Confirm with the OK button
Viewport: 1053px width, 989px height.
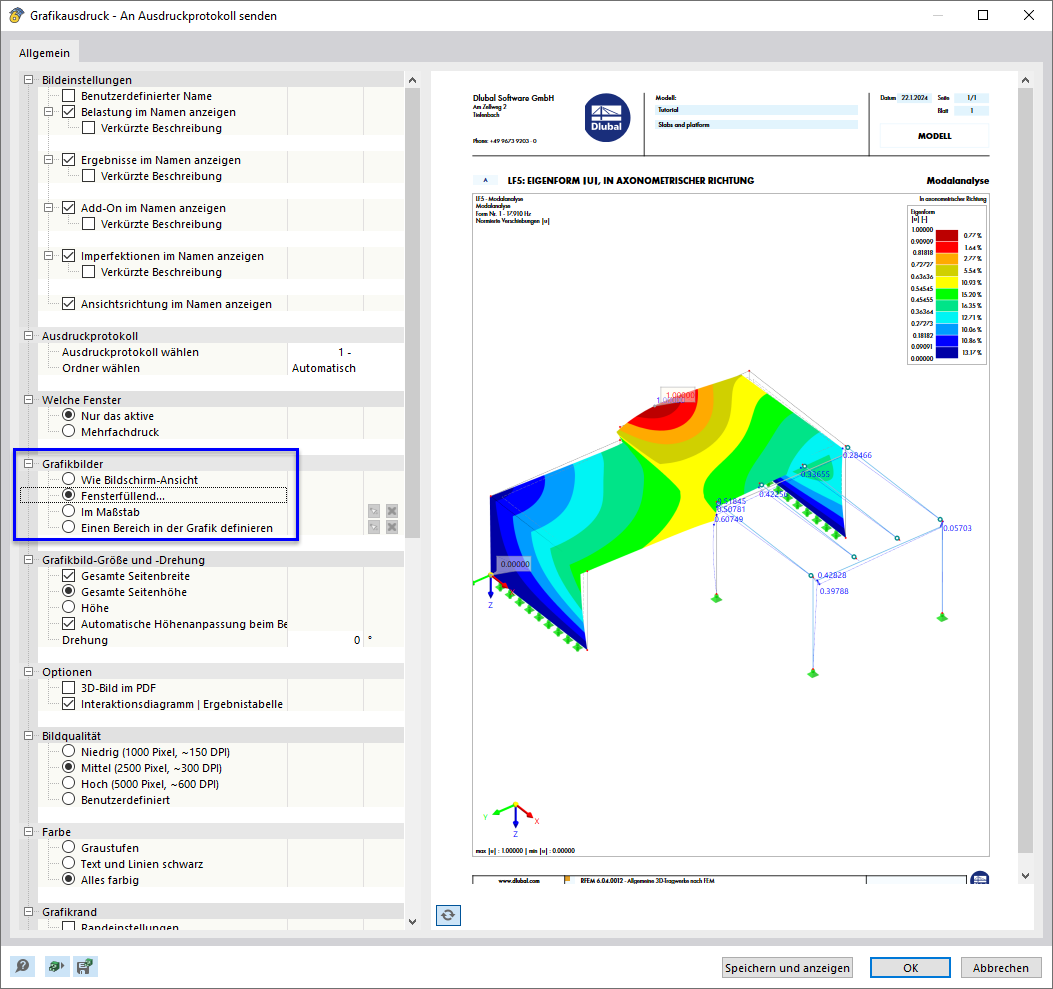tap(910, 968)
